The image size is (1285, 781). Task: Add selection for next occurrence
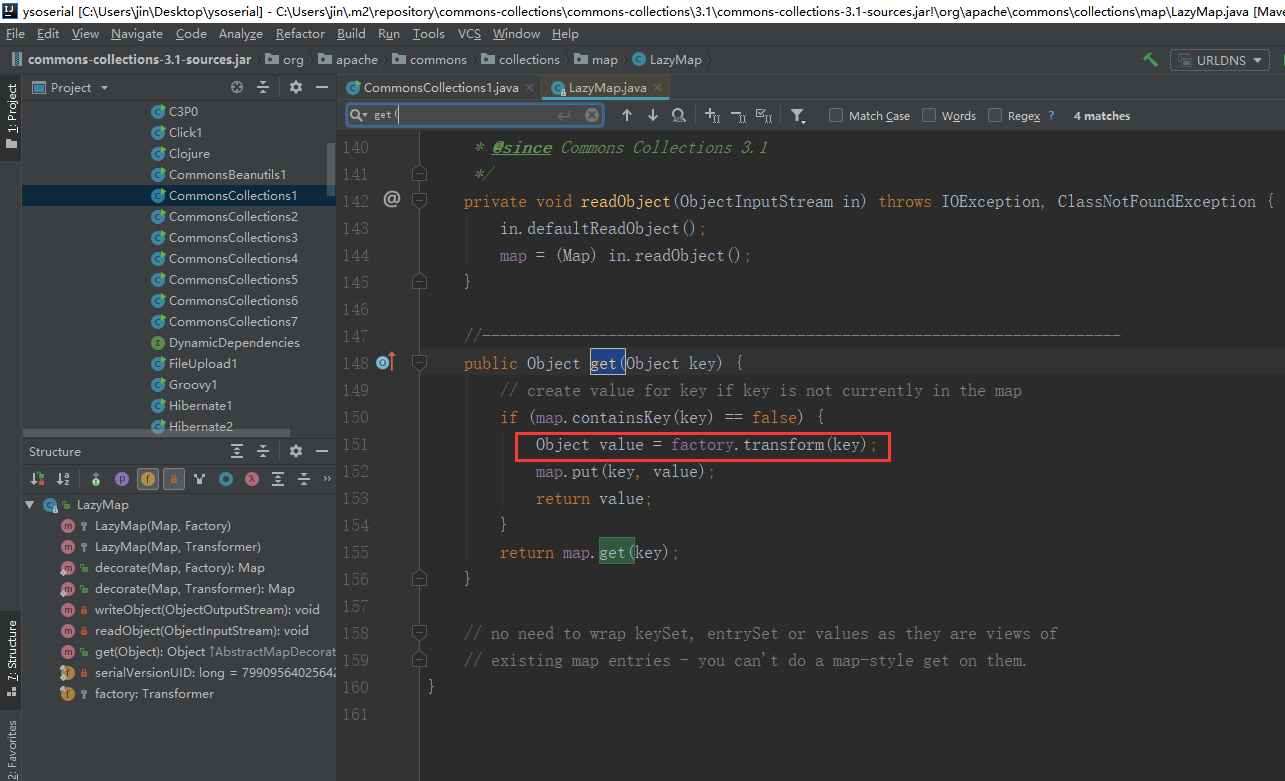click(x=712, y=115)
